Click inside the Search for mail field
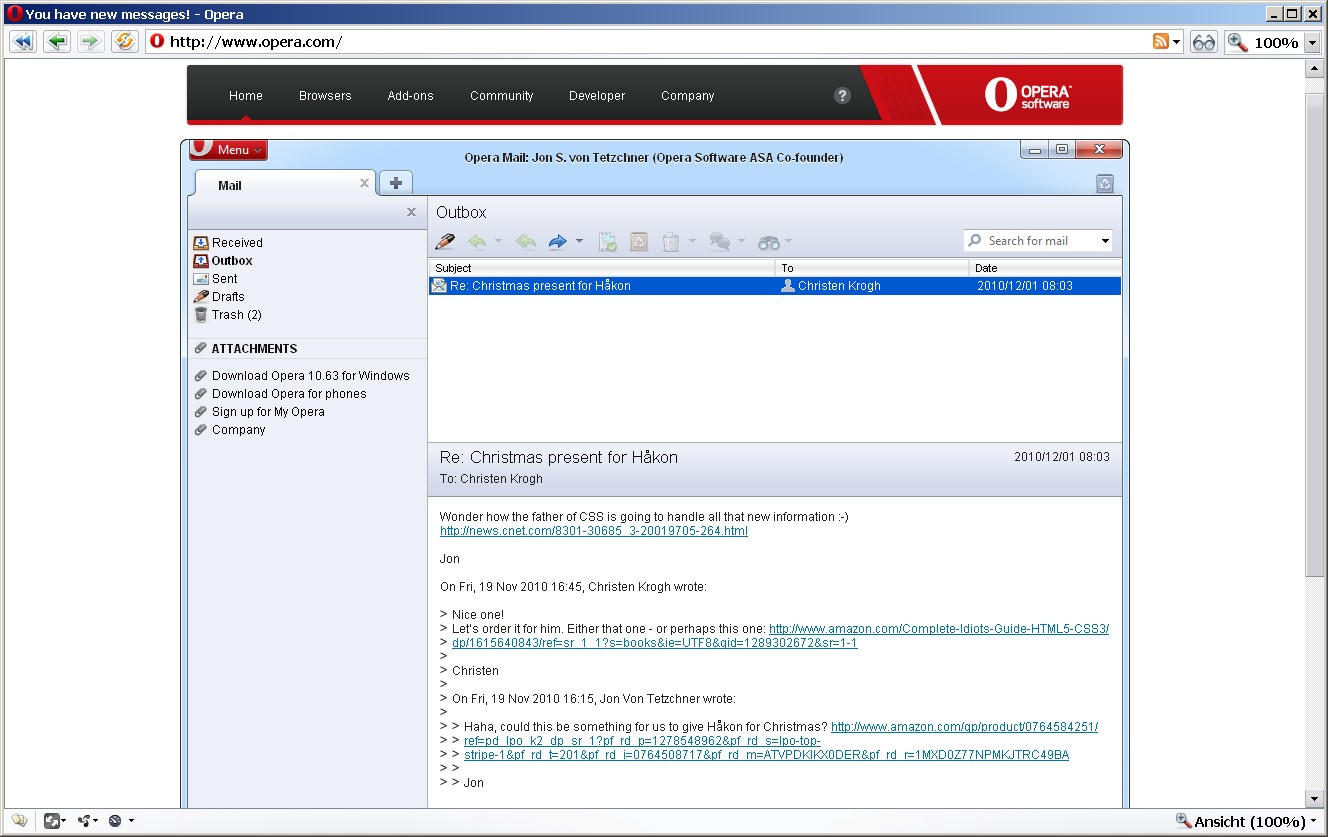The height and width of the screenshot is (837, 1328). point(1035,240)
